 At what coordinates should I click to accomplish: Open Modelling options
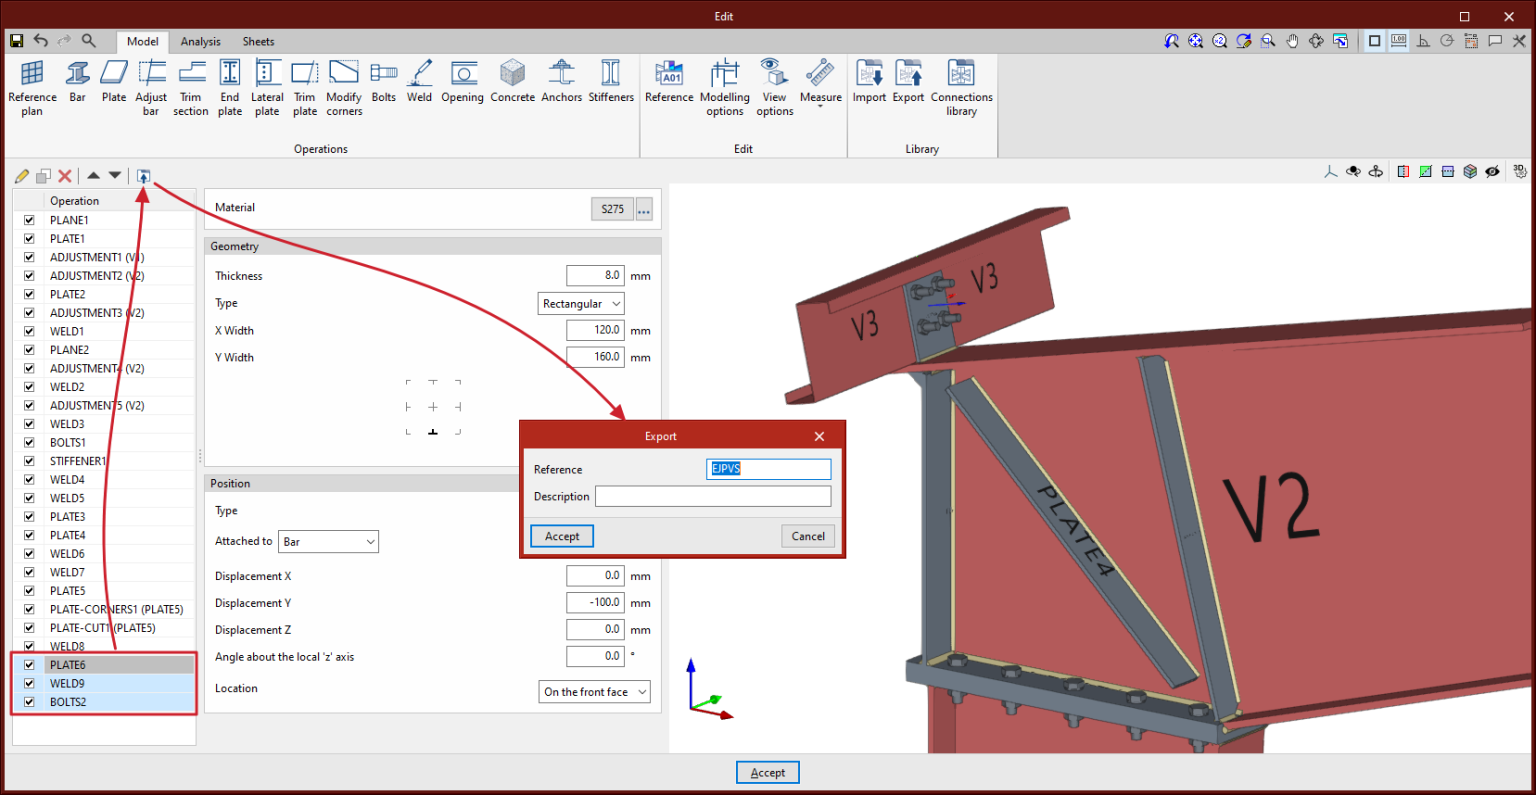click(725, 88)
